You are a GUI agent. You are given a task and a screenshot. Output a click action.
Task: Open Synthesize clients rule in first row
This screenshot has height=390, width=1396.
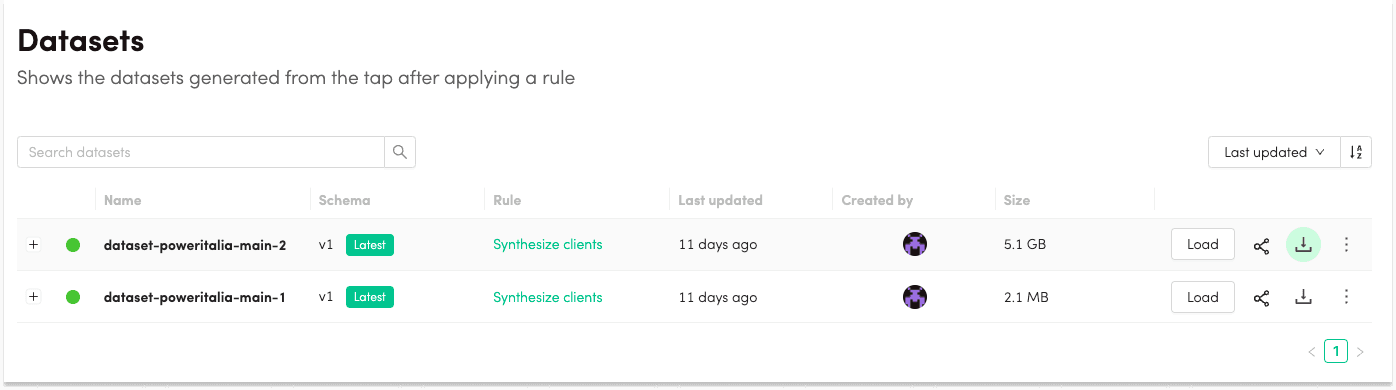[548, 244]
